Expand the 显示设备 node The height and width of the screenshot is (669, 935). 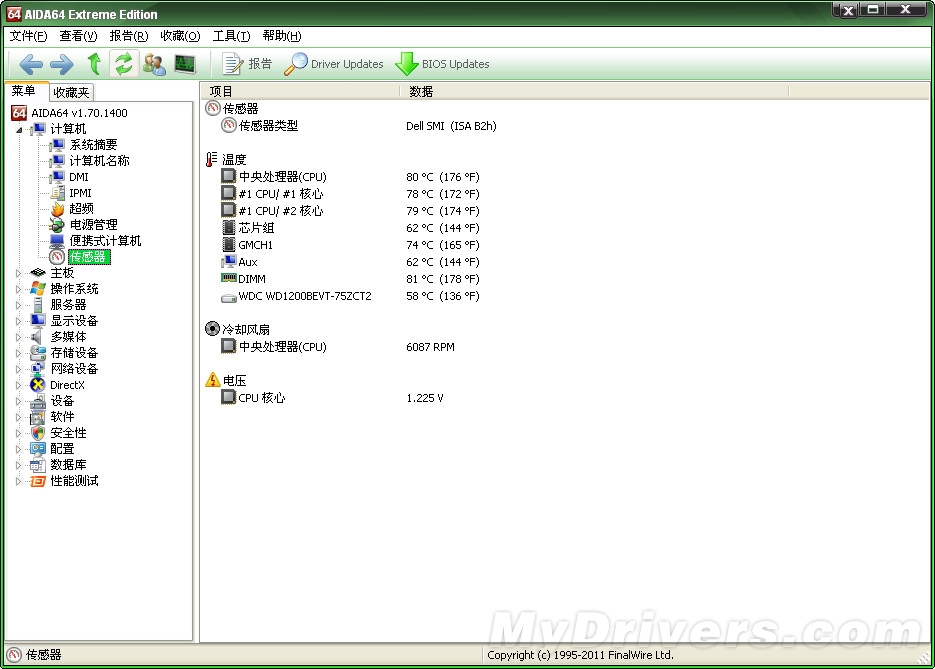click(18, 321)
